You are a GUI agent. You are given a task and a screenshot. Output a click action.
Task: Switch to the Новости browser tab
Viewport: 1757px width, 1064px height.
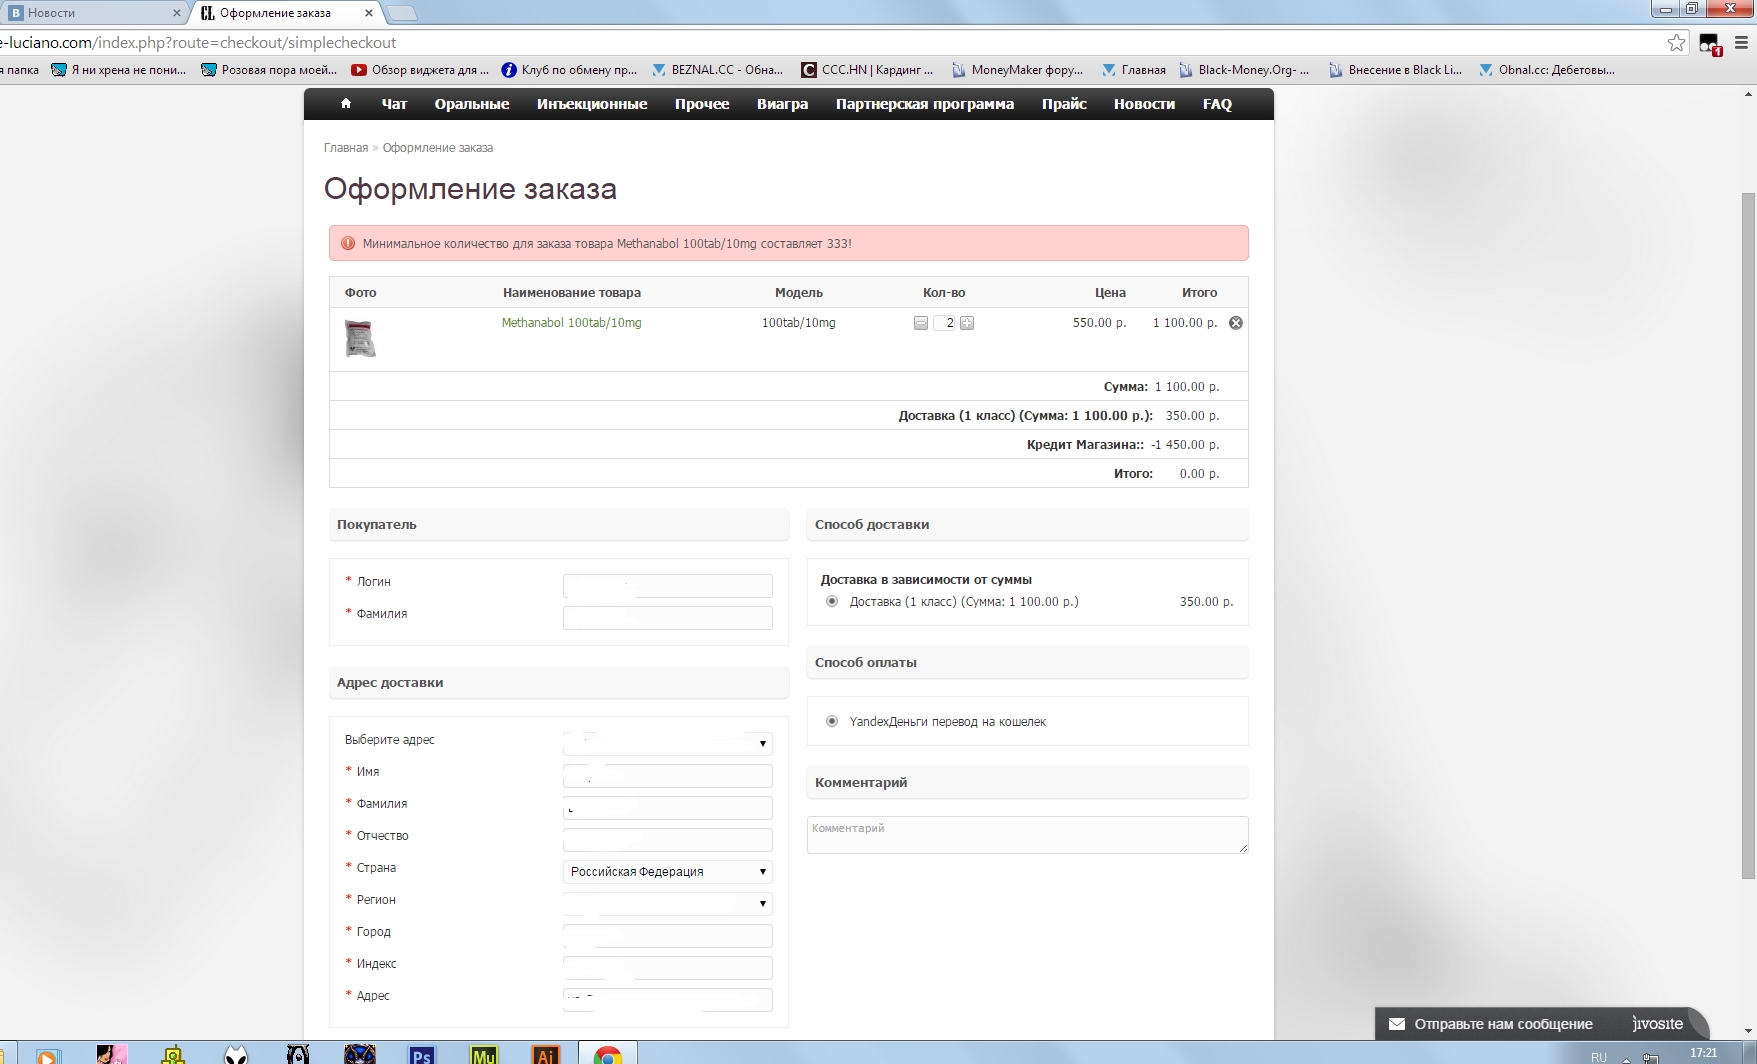point(90,13)
